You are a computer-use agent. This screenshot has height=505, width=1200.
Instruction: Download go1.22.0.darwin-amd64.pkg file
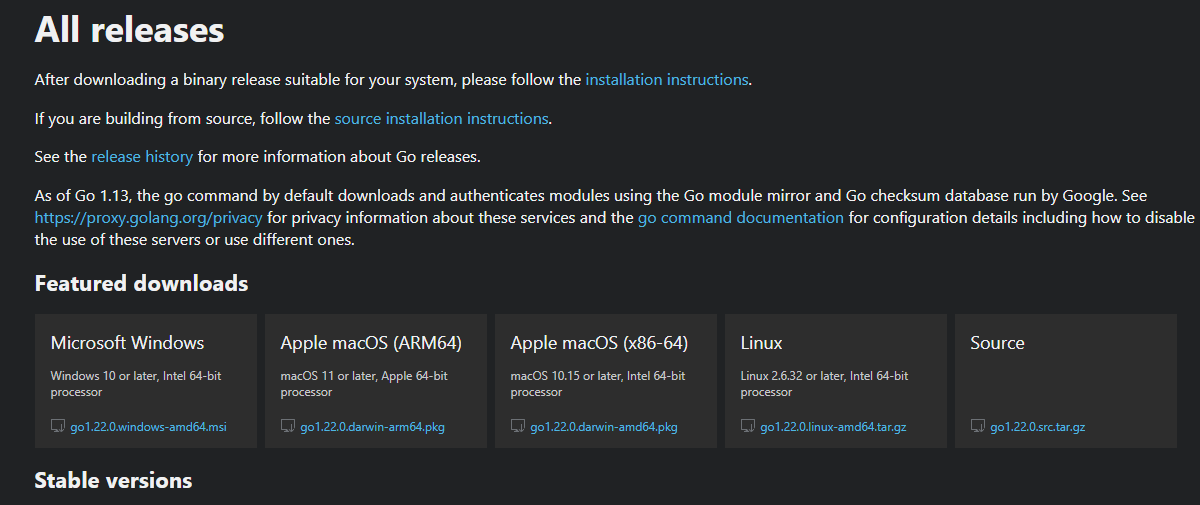(604, 427)
